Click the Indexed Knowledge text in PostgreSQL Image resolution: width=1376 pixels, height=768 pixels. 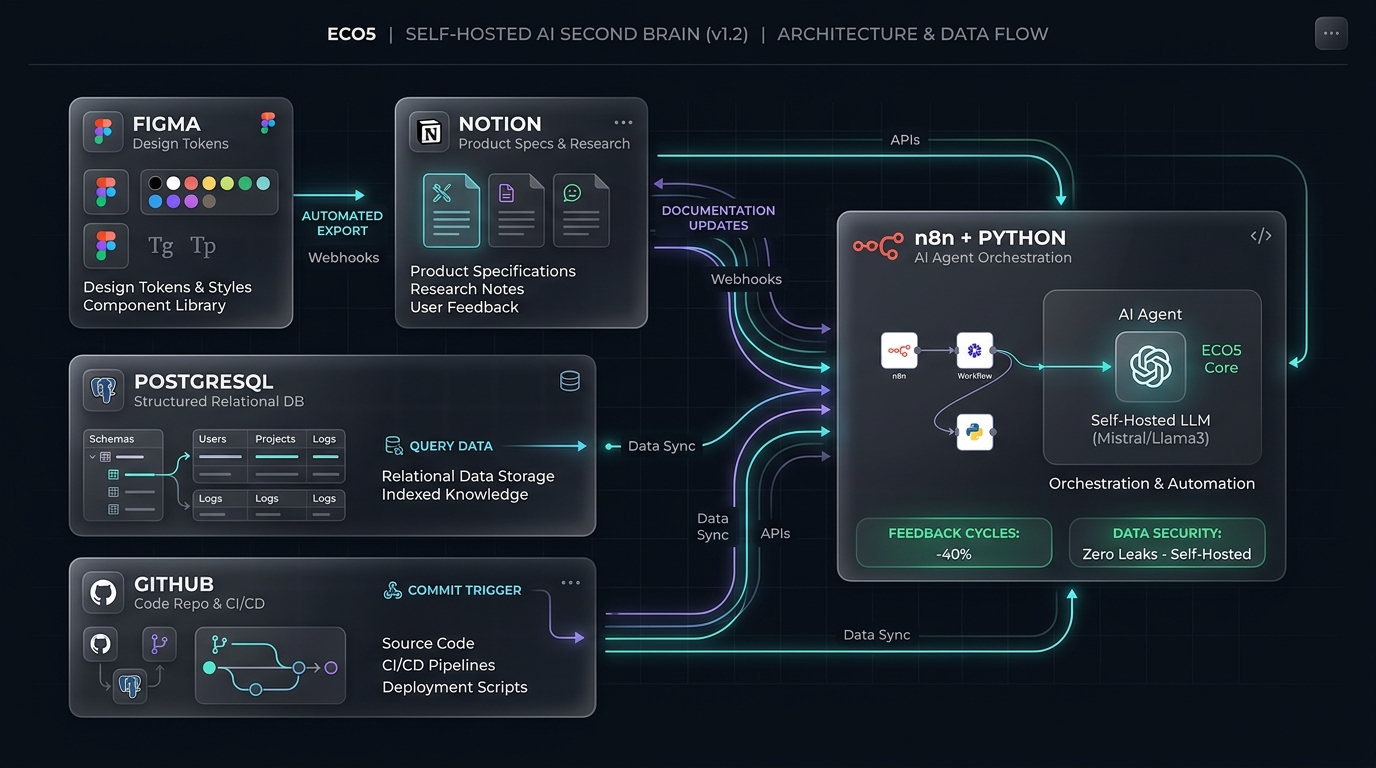tap(455, 494)
